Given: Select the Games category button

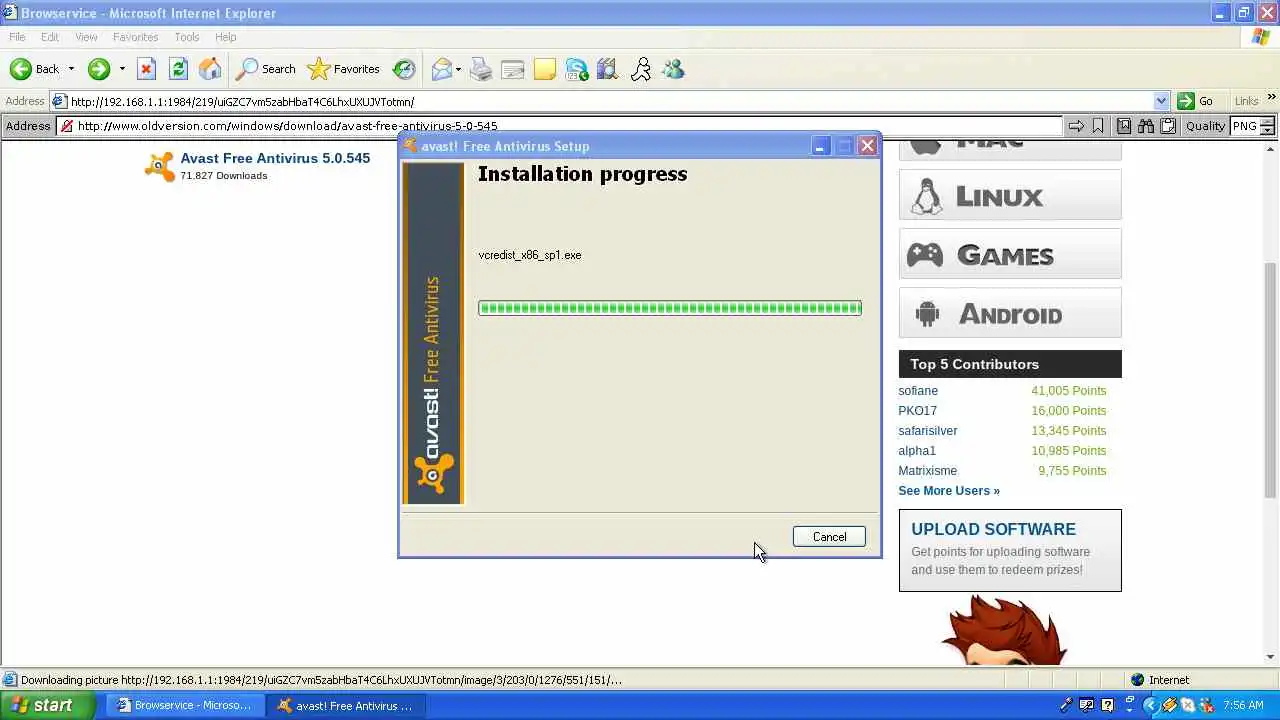Looking at the screenshot, I should [x=1010, y=254].
